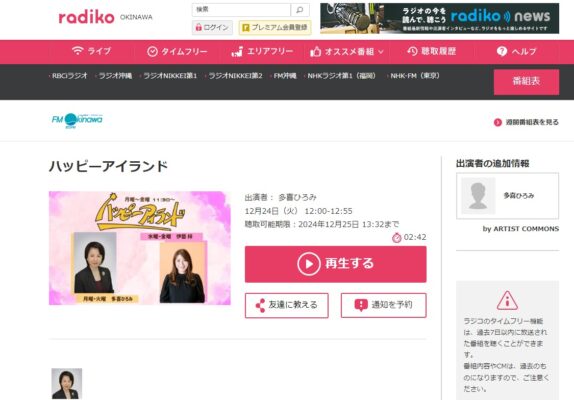The width and height of the screenshot is (574, 400).
Task: Click the ログイン button
Action: [x=212, y=27]
